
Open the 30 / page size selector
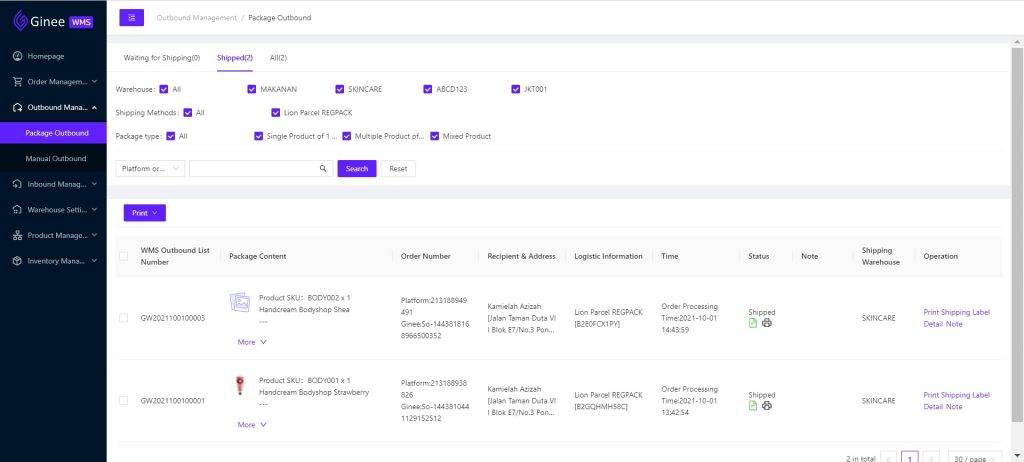point(973,458)
